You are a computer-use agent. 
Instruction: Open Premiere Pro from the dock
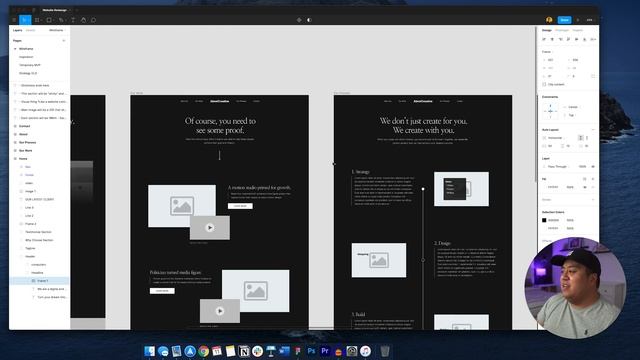325,351
